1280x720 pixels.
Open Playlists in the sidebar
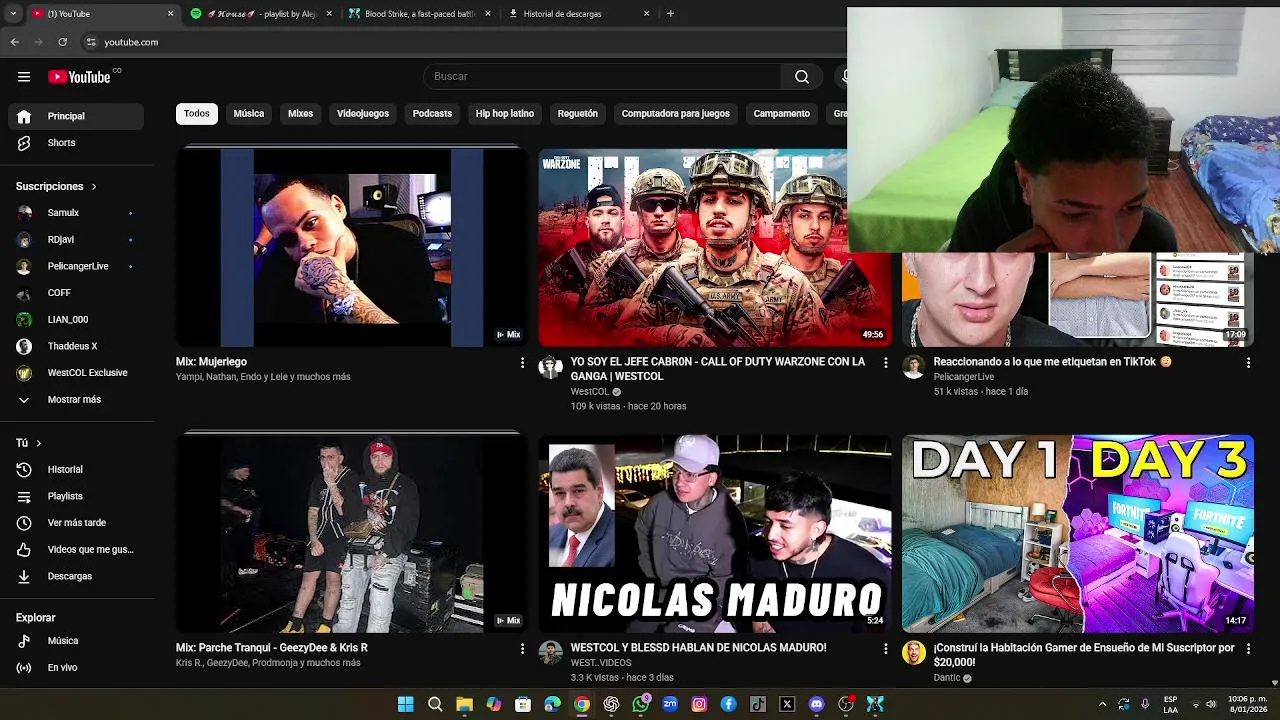pyautogui.click(x=76, y=496)
